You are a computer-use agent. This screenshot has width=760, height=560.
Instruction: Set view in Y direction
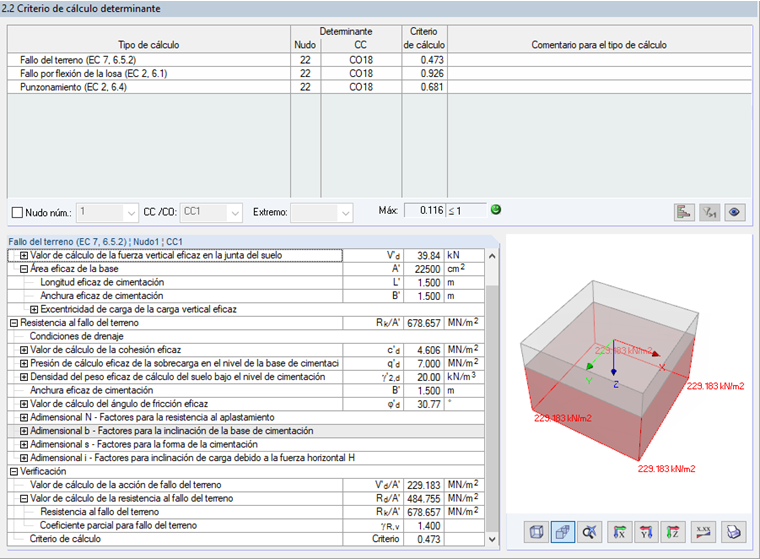click(646, 532)
